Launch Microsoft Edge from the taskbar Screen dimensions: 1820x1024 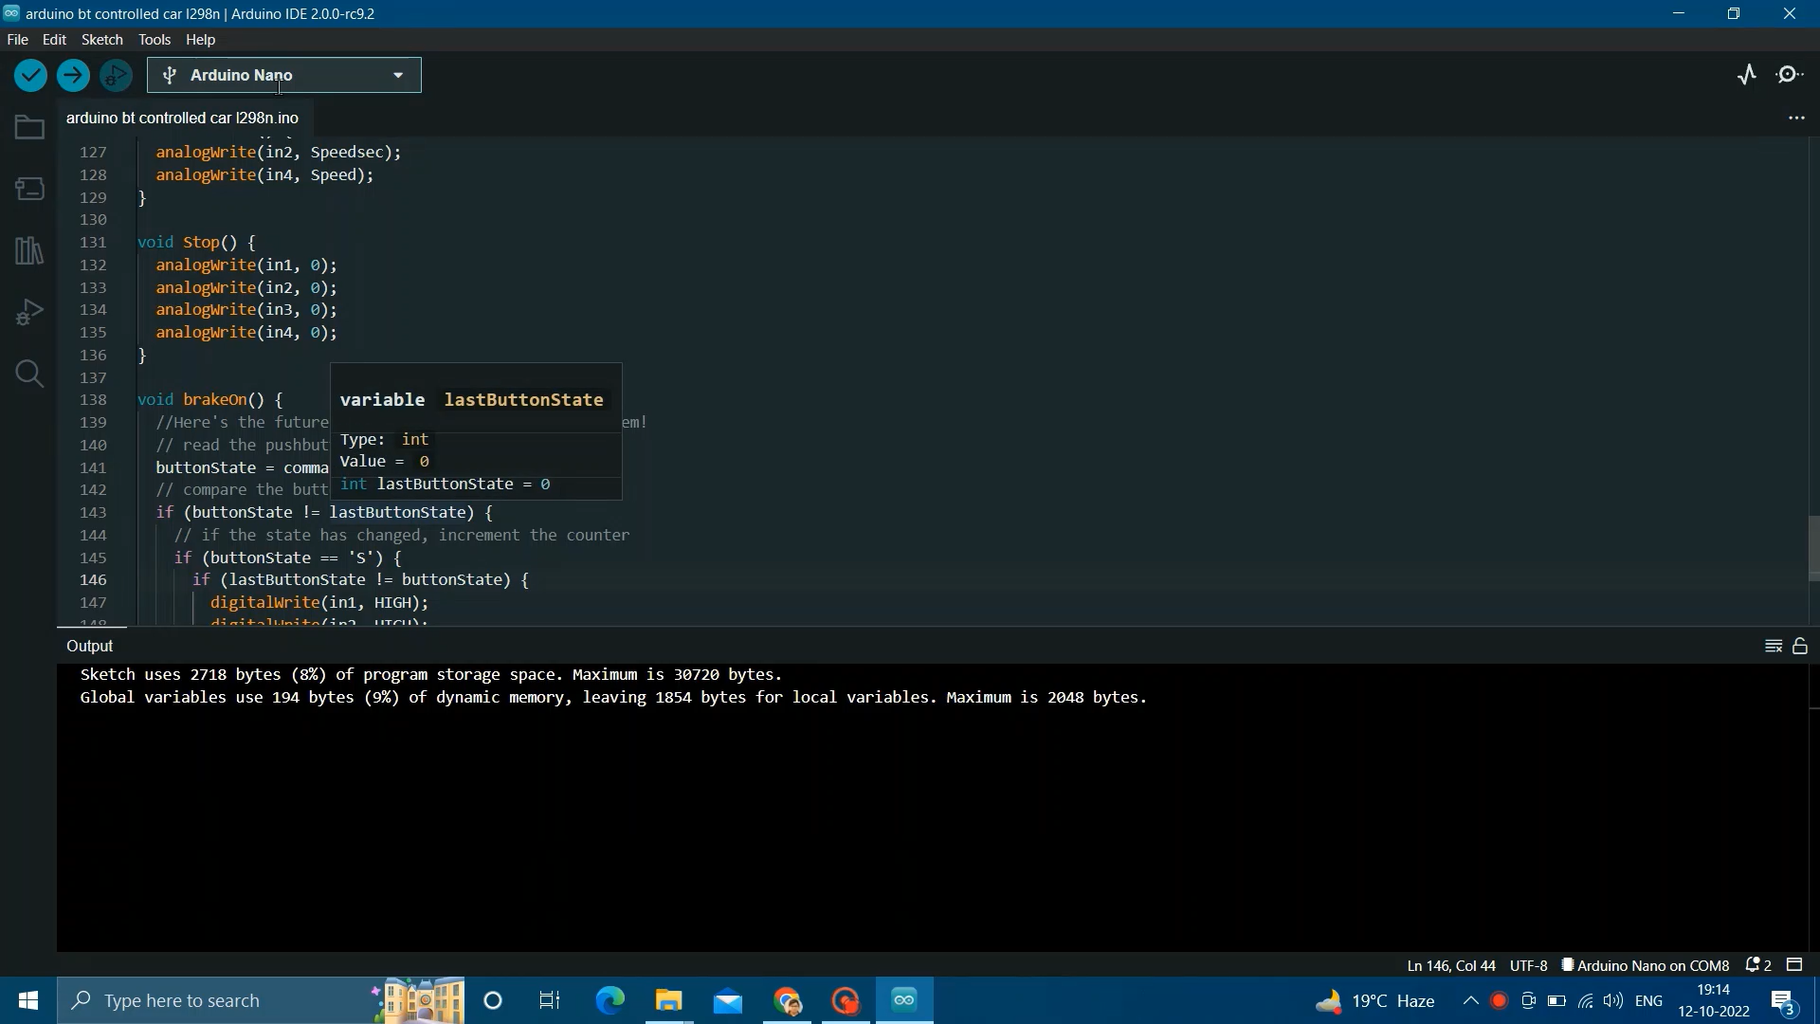(x=610, y=1000)
